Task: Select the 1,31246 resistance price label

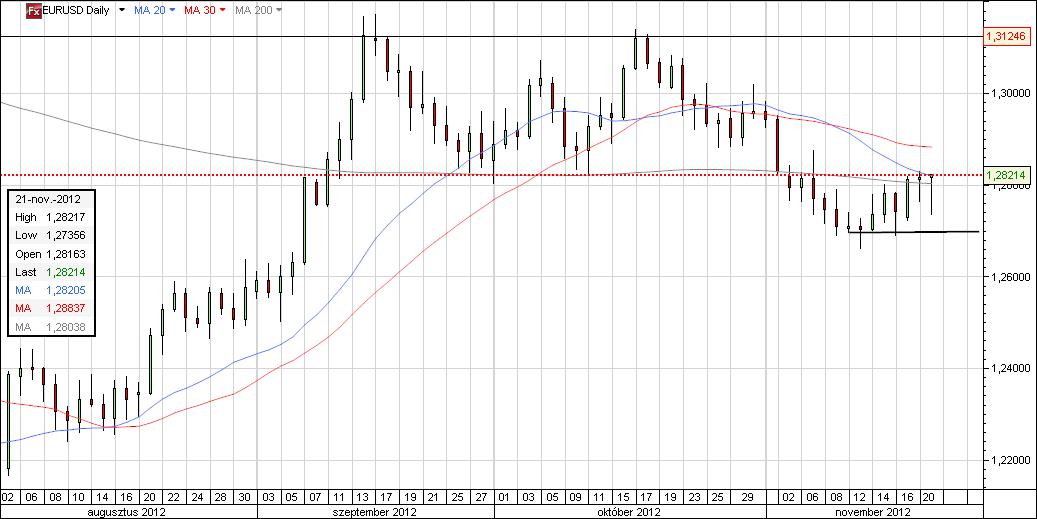Action: click(x=1007, y=37)
